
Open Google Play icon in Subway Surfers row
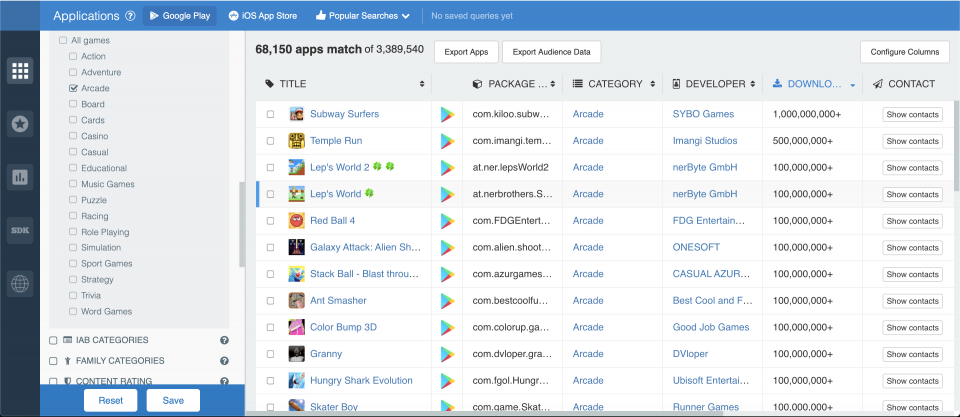click(448, 115)
